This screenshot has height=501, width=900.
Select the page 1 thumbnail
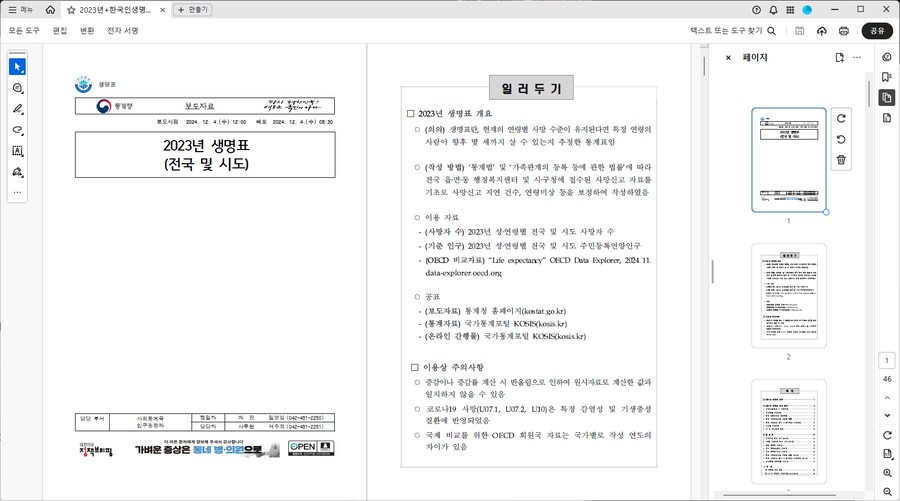click(x=789, y=160)
